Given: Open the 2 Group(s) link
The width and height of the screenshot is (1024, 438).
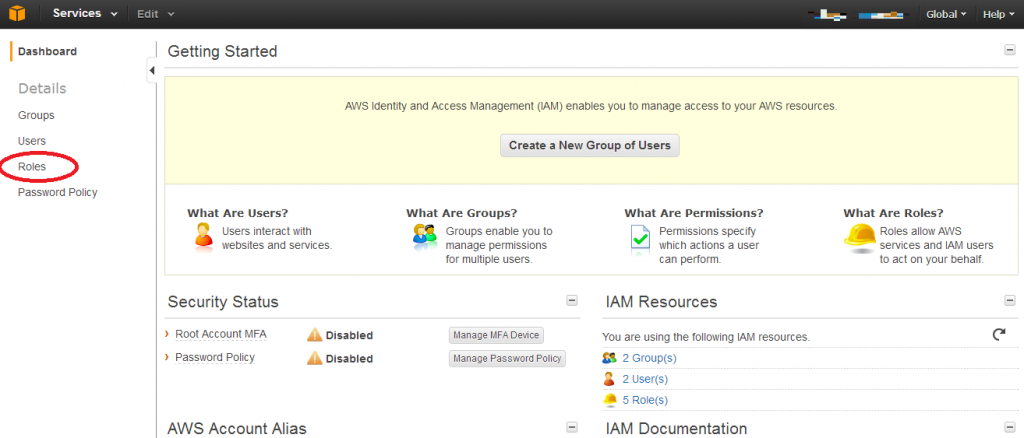Looking at the screenshot, I should 649,358.
